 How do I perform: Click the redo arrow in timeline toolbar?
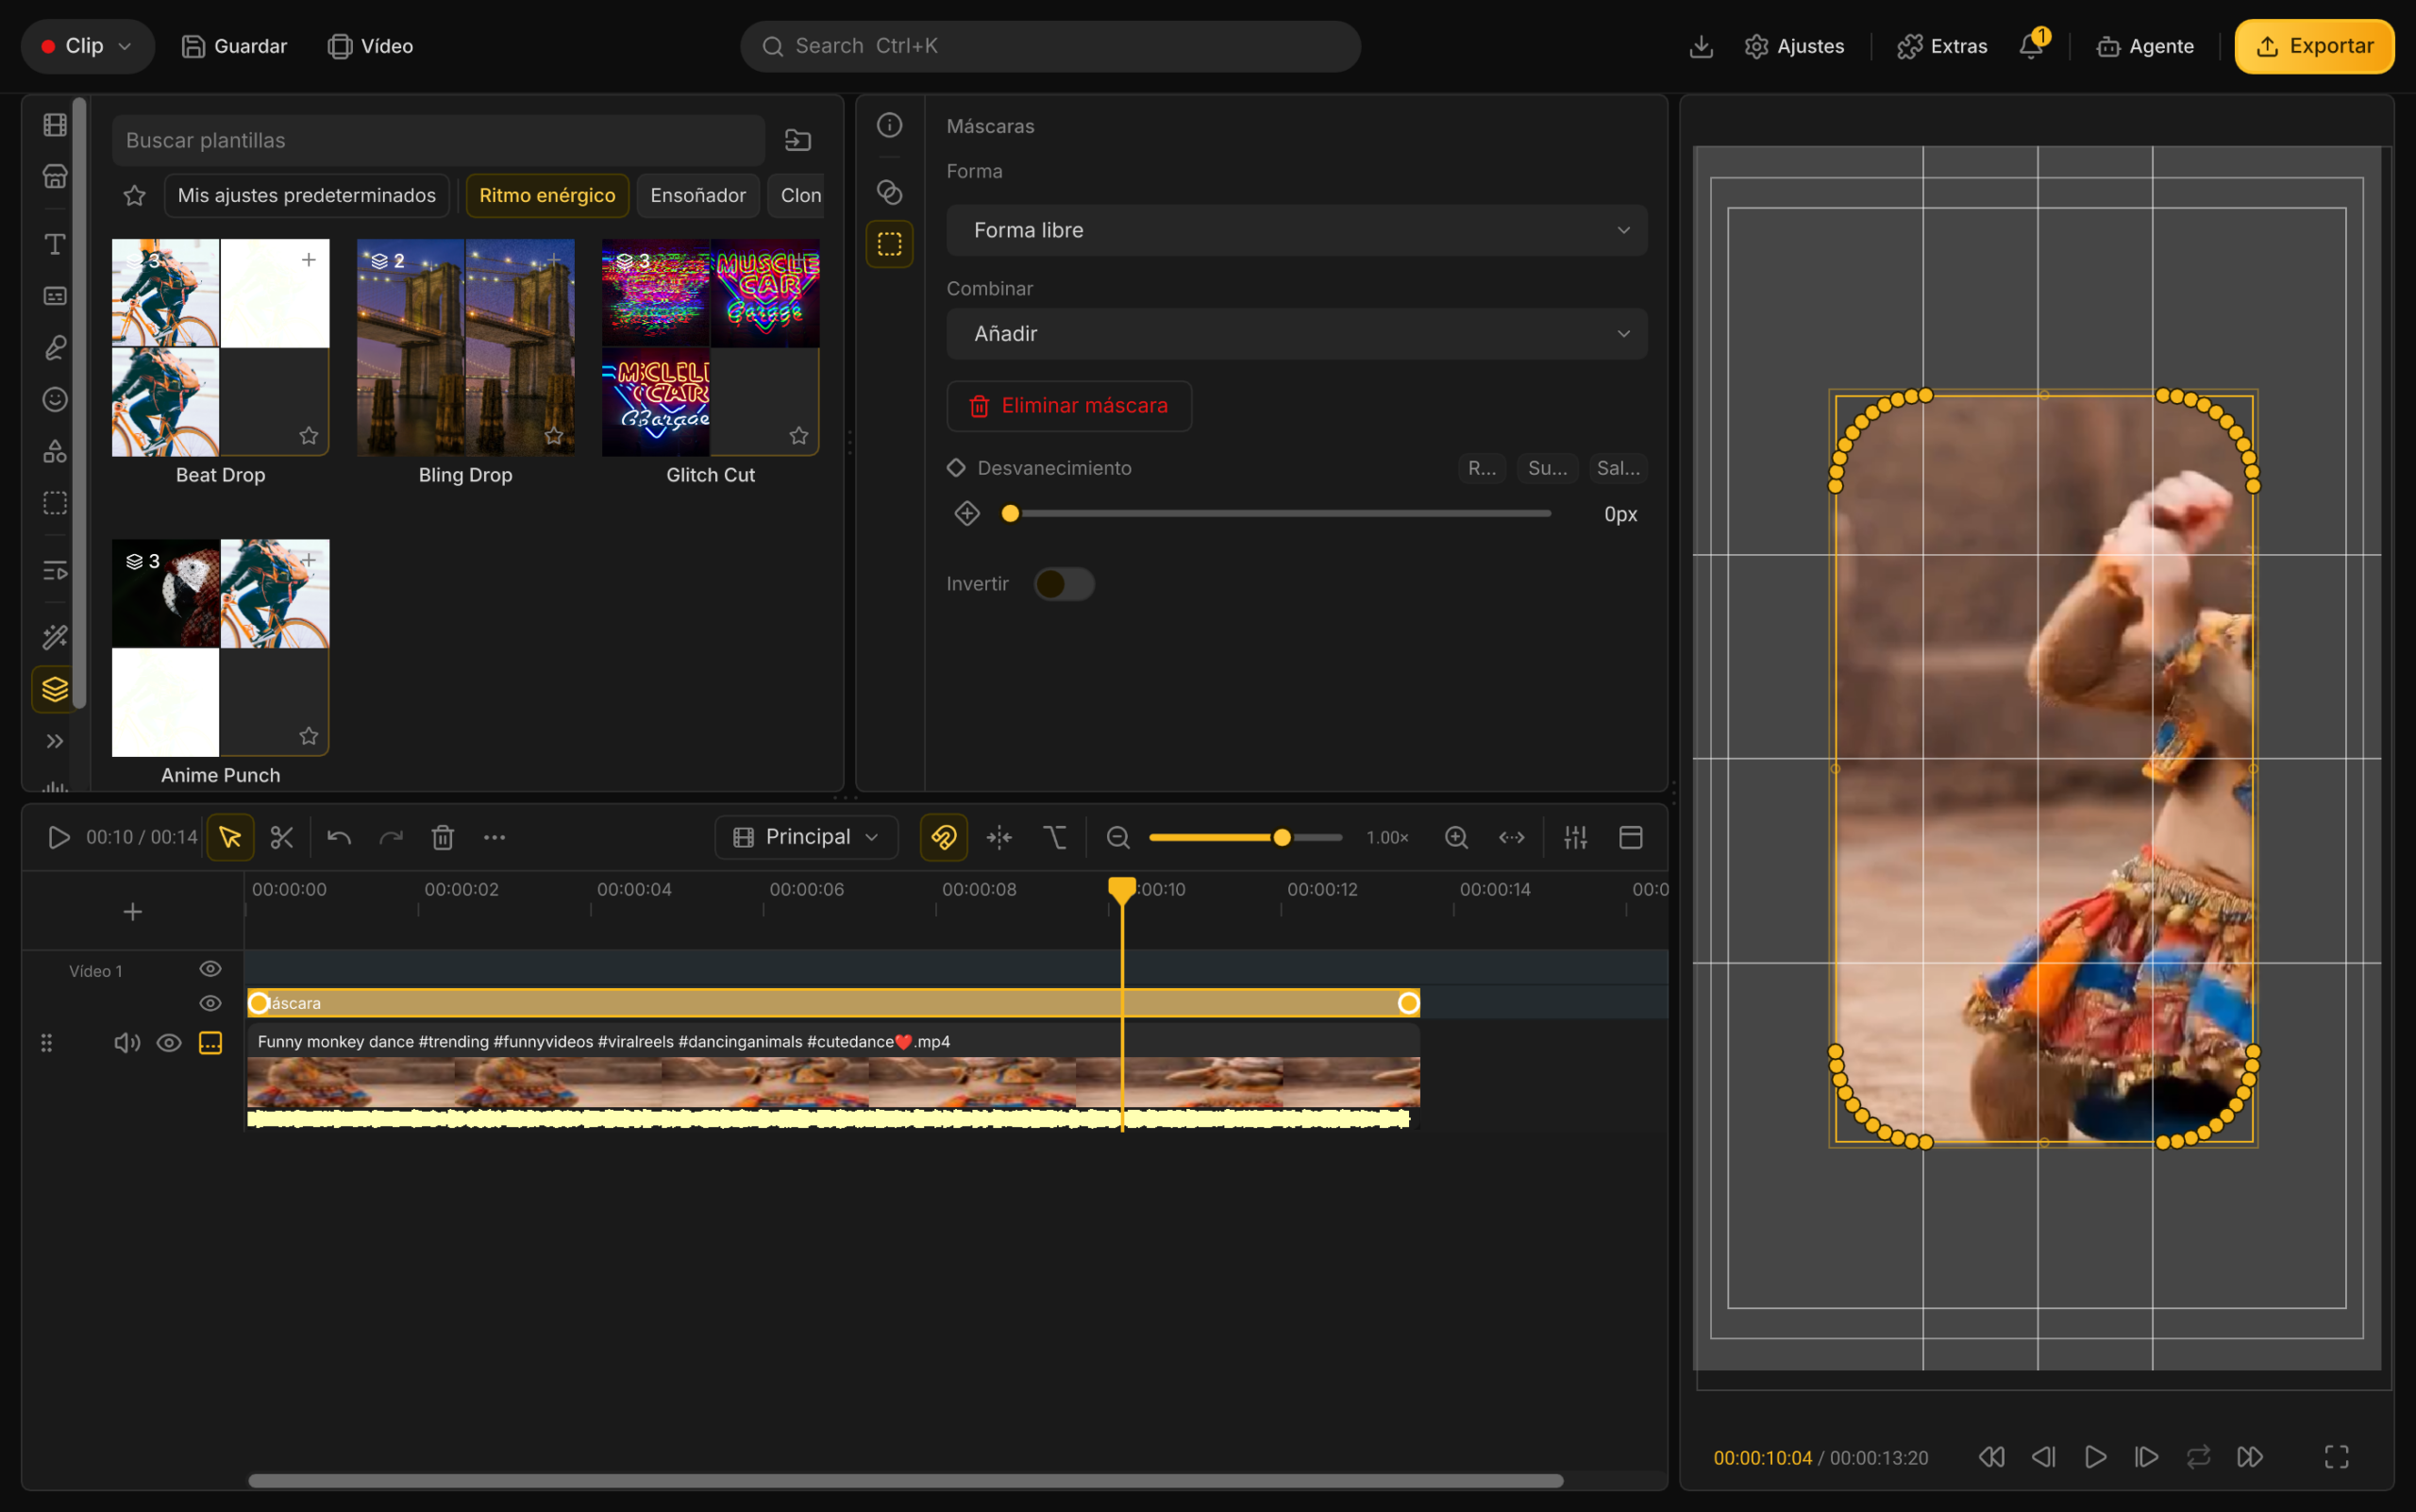[x=391, y=837]
